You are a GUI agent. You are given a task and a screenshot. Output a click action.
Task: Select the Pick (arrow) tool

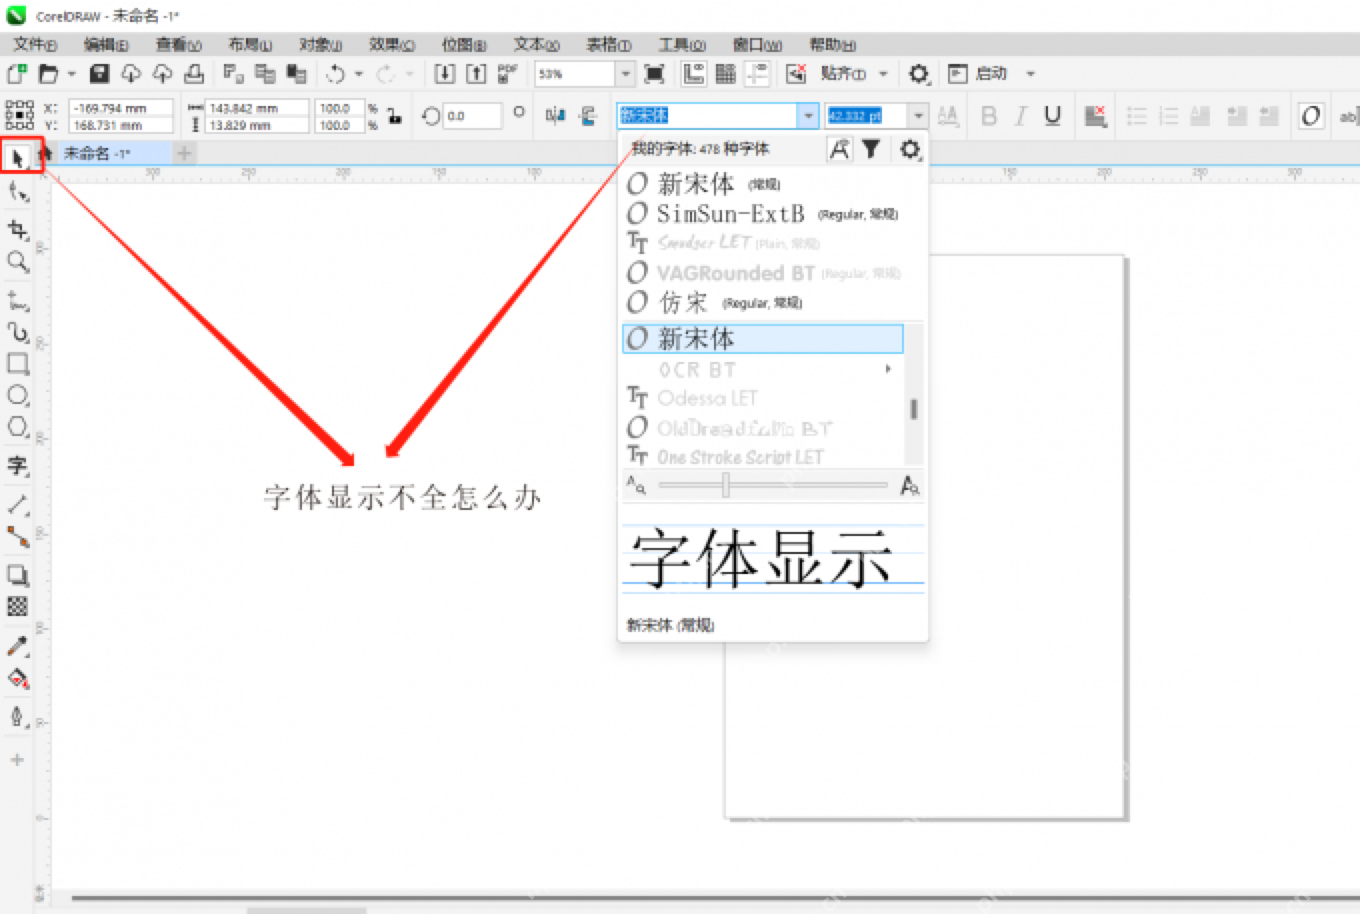pos(18,158)
